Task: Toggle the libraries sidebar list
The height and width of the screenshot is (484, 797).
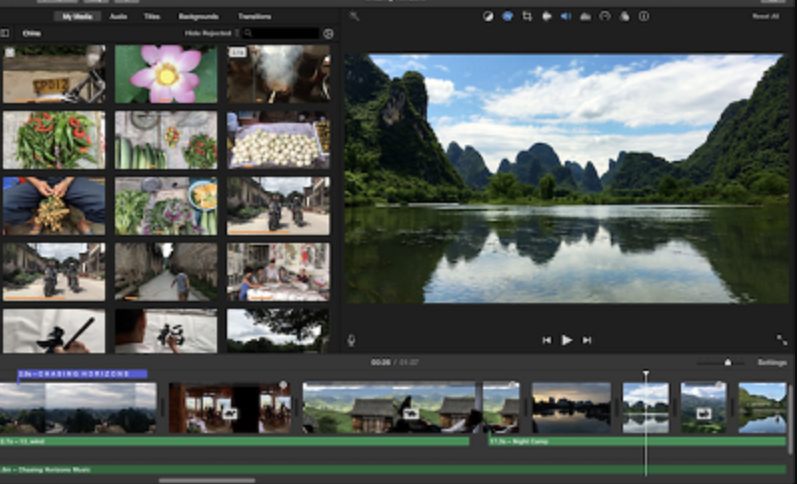Action: click(x=5, y=34)
